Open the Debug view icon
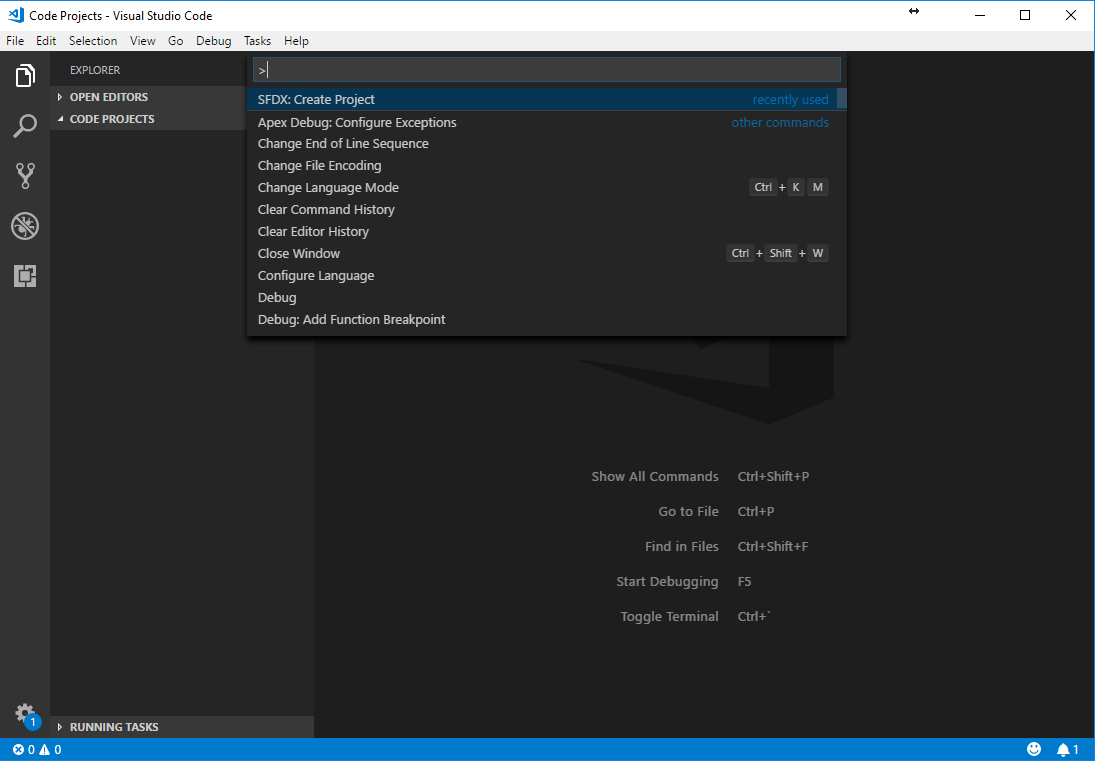The image size is (1095, 761). (x=25, y=226)
